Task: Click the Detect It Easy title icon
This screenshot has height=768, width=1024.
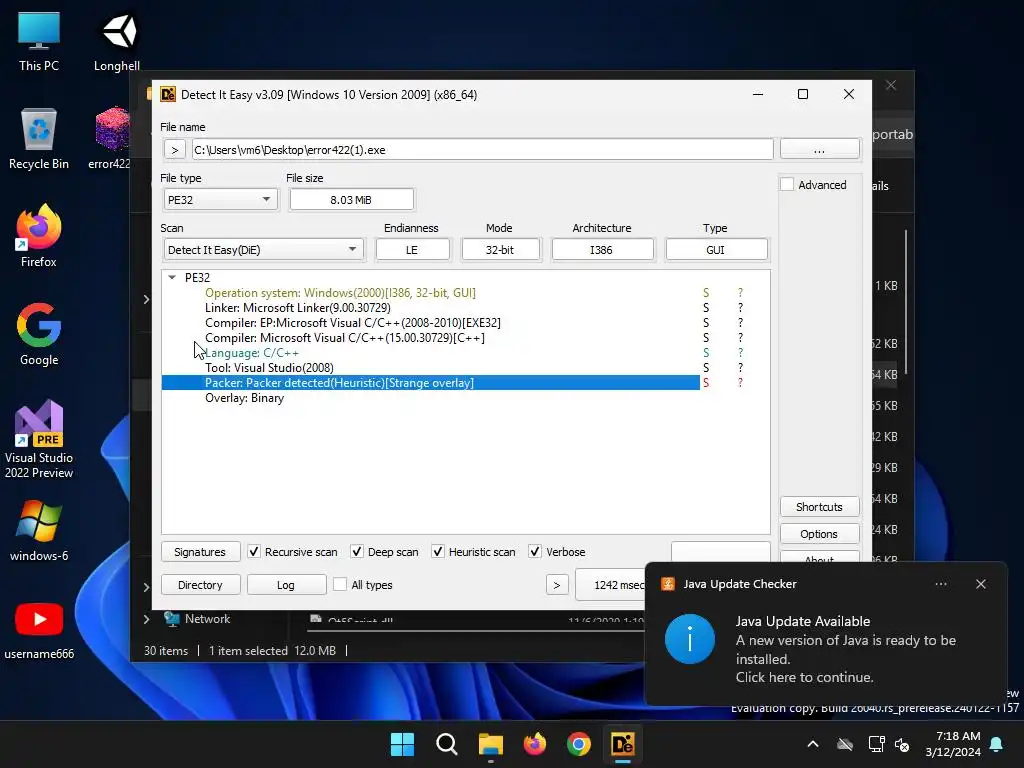Action: coord(168,95)
